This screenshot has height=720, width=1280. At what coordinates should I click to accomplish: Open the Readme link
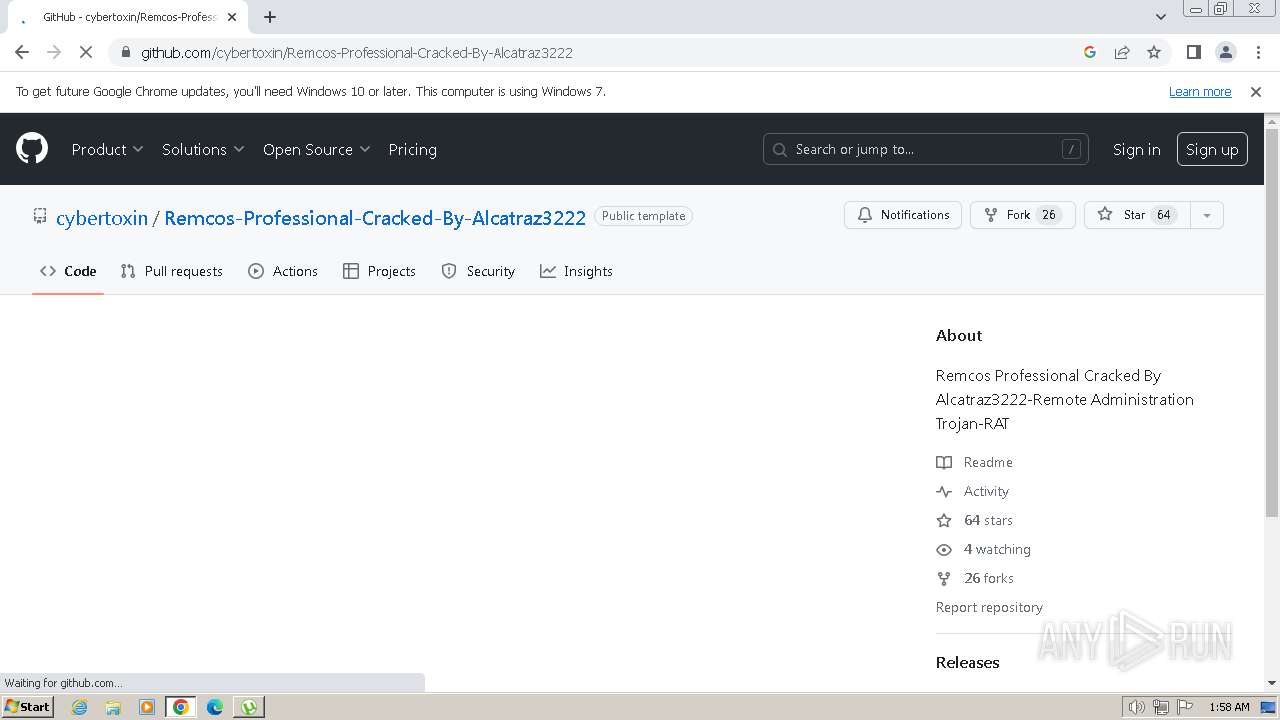point(975,462)
